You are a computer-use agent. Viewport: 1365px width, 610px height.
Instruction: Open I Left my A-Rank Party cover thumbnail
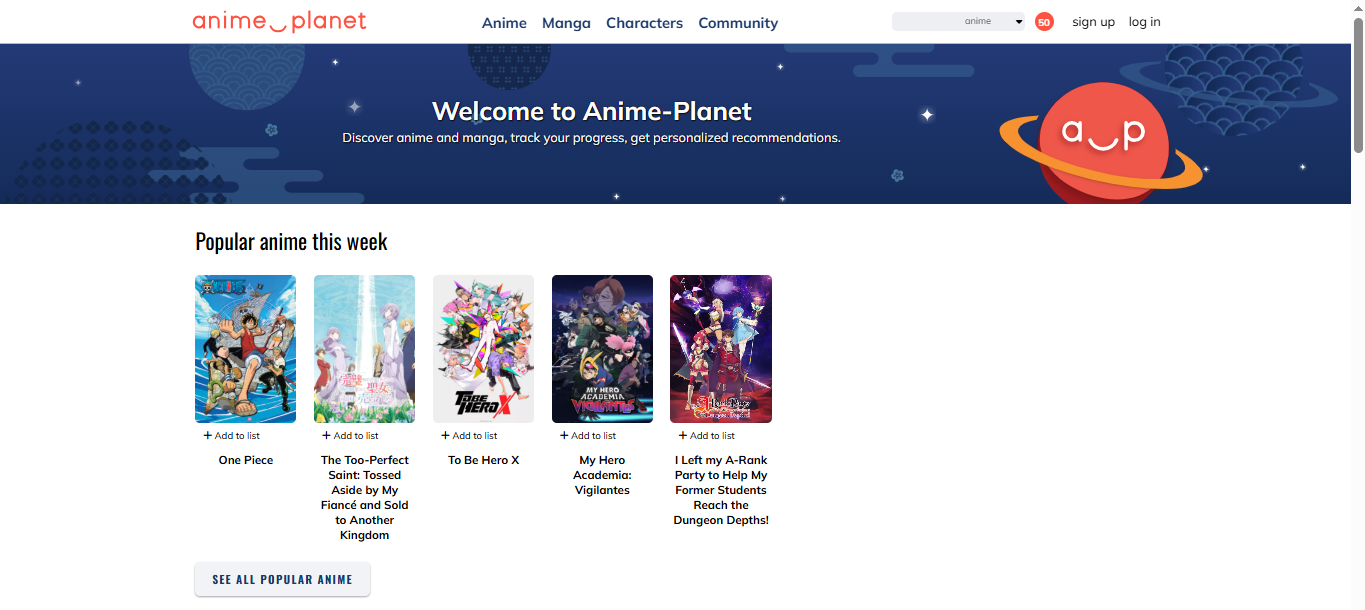[721, 349]
